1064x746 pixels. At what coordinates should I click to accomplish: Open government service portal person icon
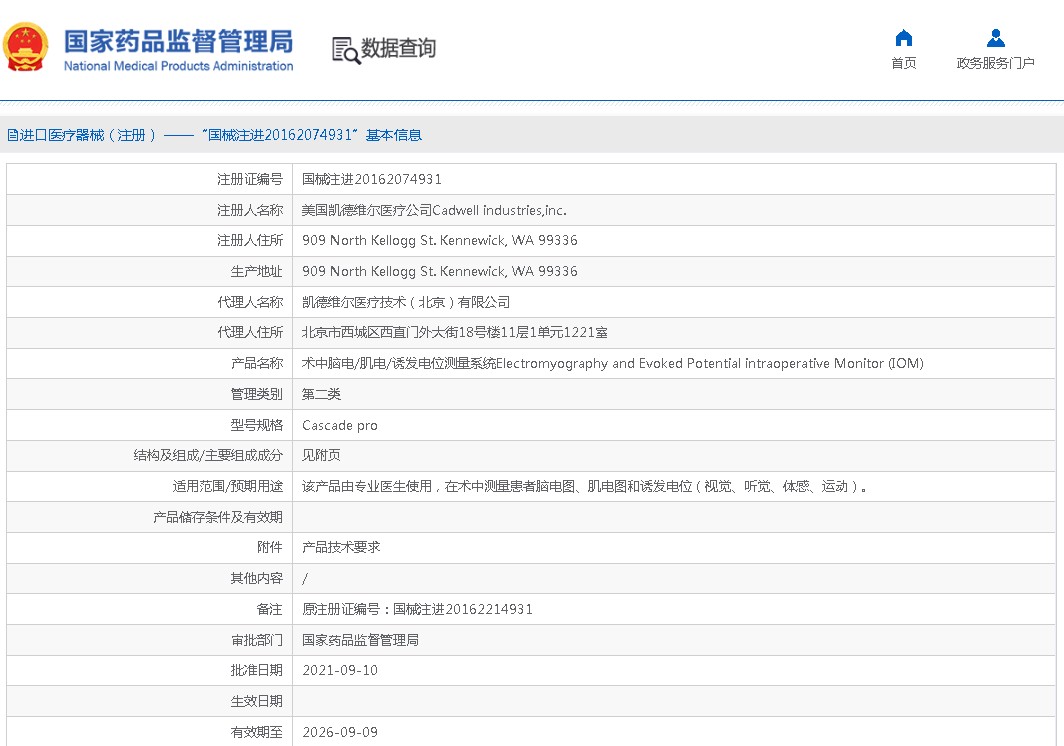pyautogui.click(x=995, y=37)
